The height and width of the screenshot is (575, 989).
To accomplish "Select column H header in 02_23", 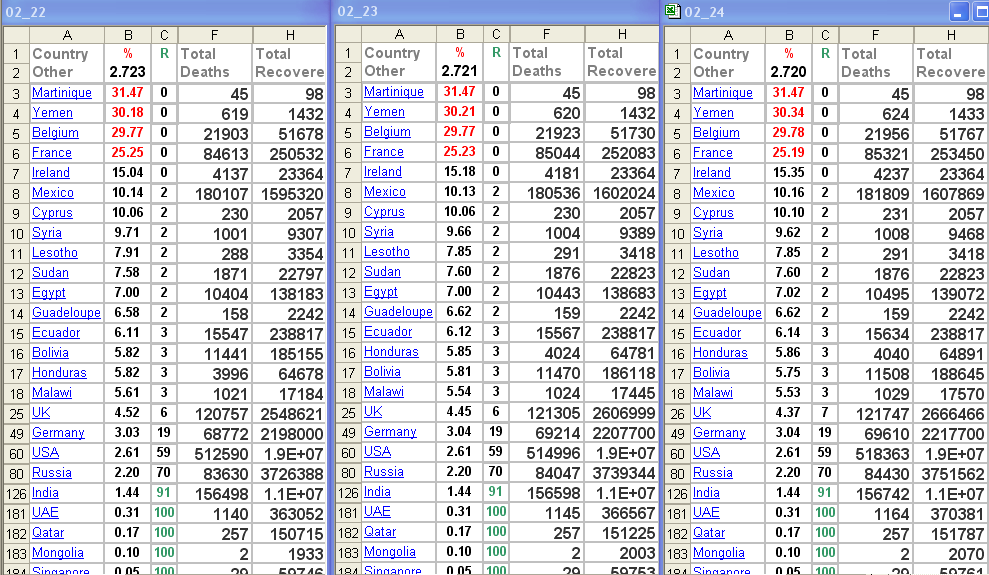I will pyautogui.click(x=621, y=35).
